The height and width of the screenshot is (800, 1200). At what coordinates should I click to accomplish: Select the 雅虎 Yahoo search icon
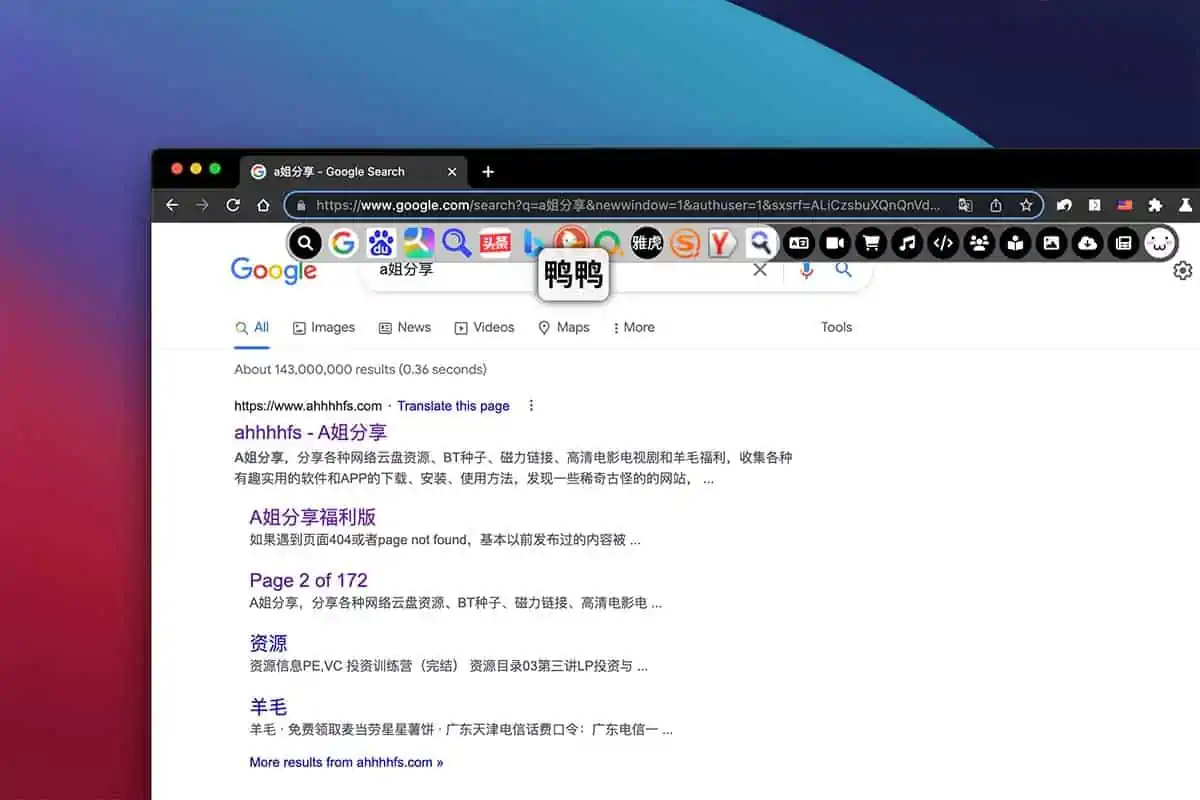647,243
